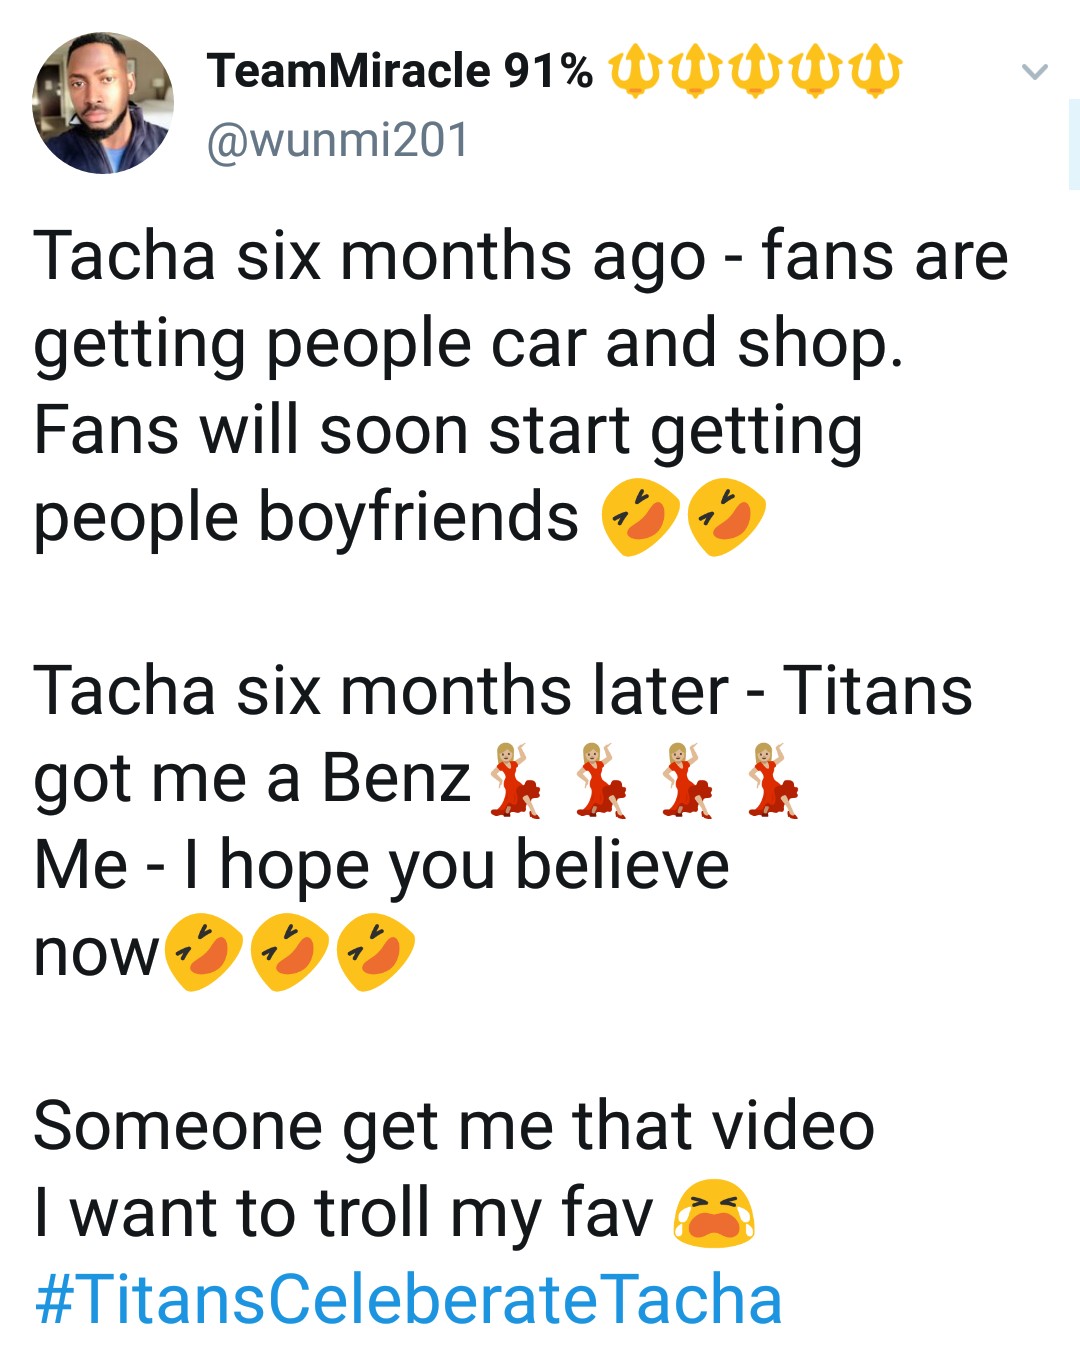Click the second laughing emoji after "boyfriends"
This screenshot has width=1080, height=1352.
(728, 518)
